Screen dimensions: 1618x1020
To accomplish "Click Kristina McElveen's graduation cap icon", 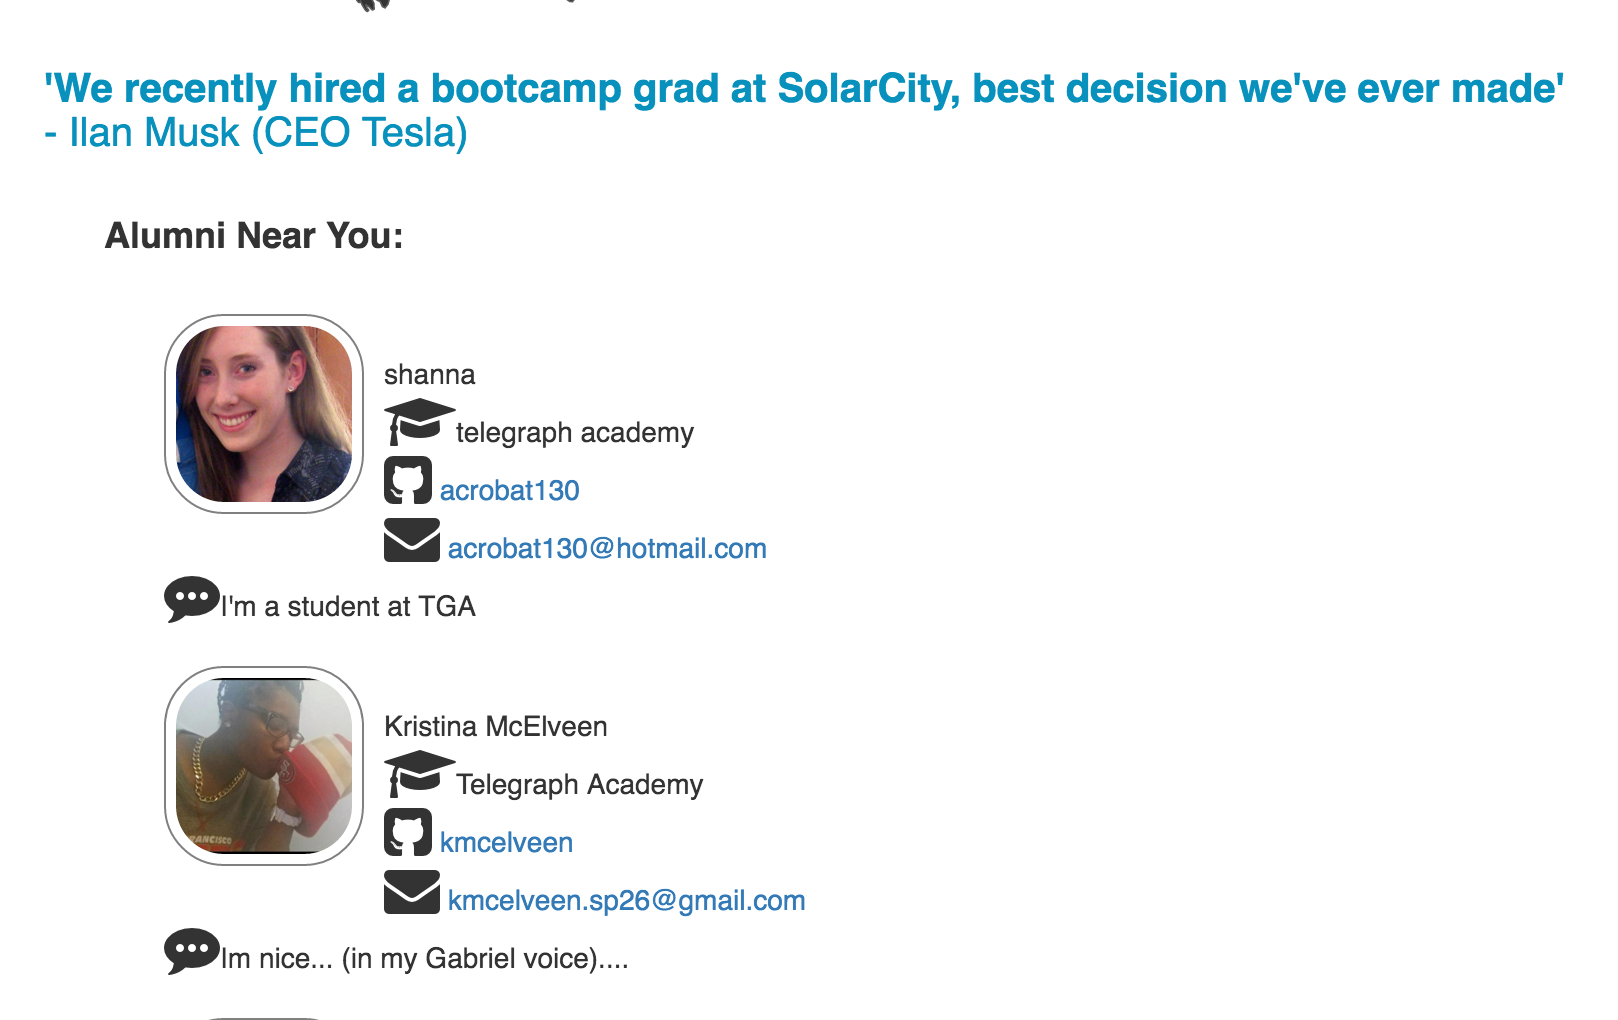I will (419, 774).
